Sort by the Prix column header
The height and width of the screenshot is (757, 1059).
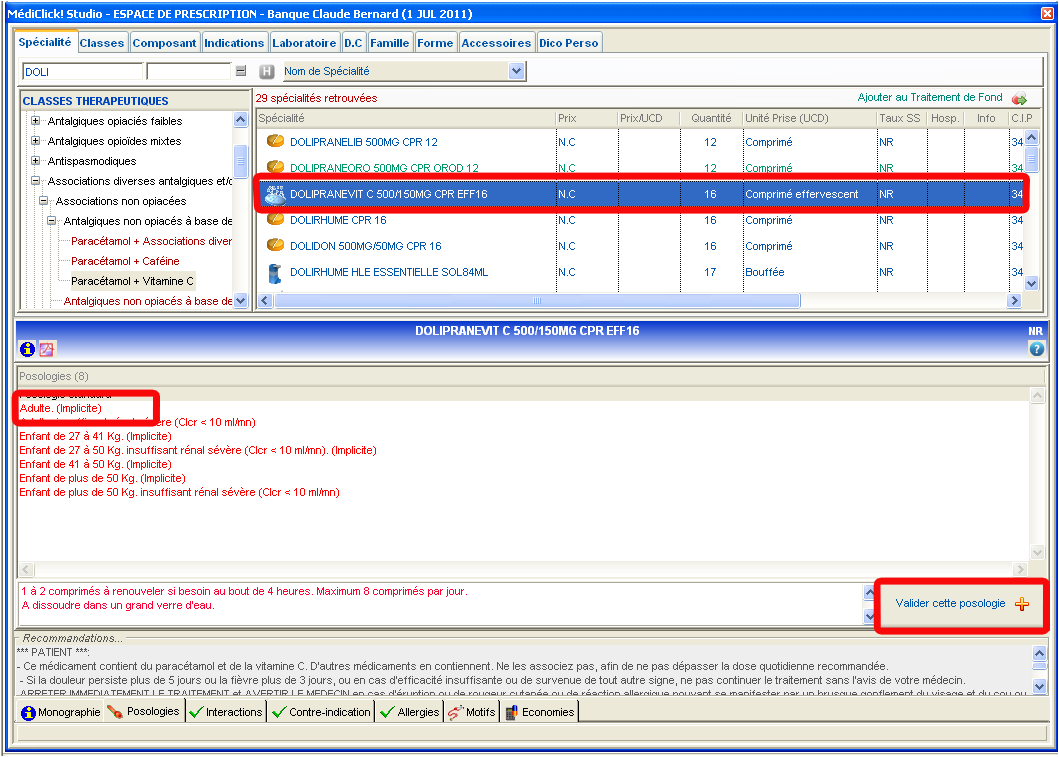coord(586,118)
